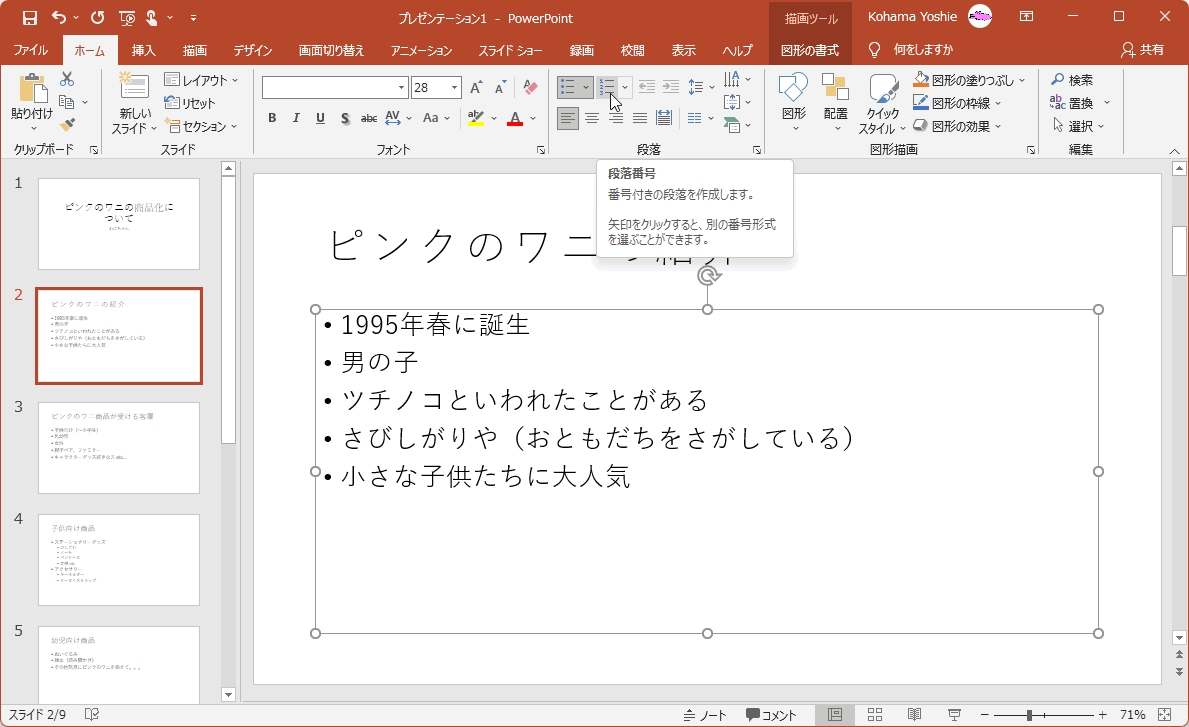Image resolution: width=1189 pixels, height=727 pixels.
Task: Toggle italic formatting
Action: [295, 118]
